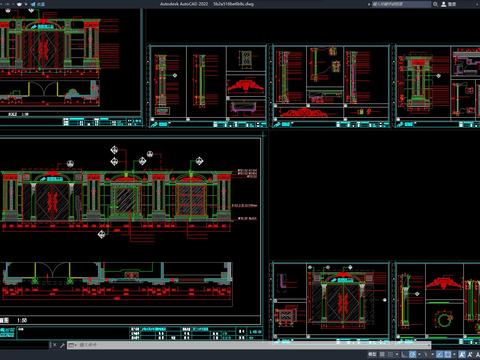Image resolution: width=480 pixels, height=360 pixels.
Task: Click the isometric drafting icon in status bar
Action: pos(426,354)
